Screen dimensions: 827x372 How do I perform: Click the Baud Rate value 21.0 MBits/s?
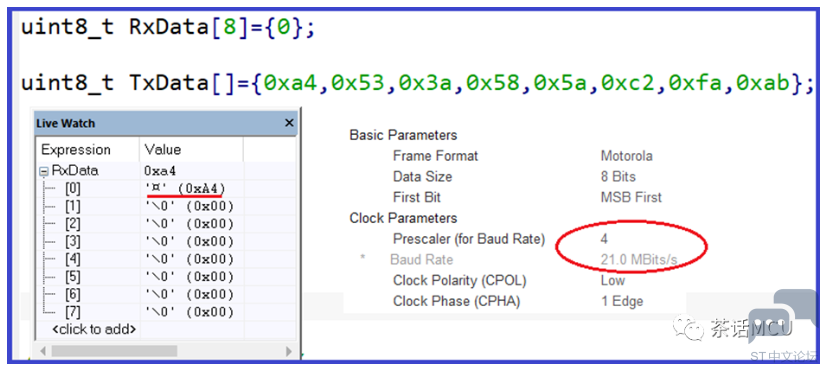[639, 260]
